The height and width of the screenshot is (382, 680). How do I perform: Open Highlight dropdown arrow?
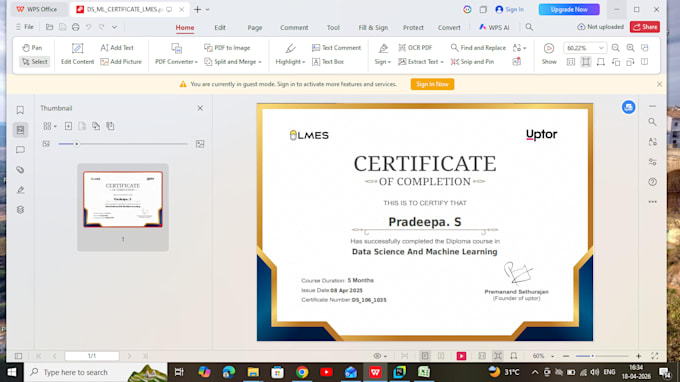pyautogui.click(x=304, y=62)
